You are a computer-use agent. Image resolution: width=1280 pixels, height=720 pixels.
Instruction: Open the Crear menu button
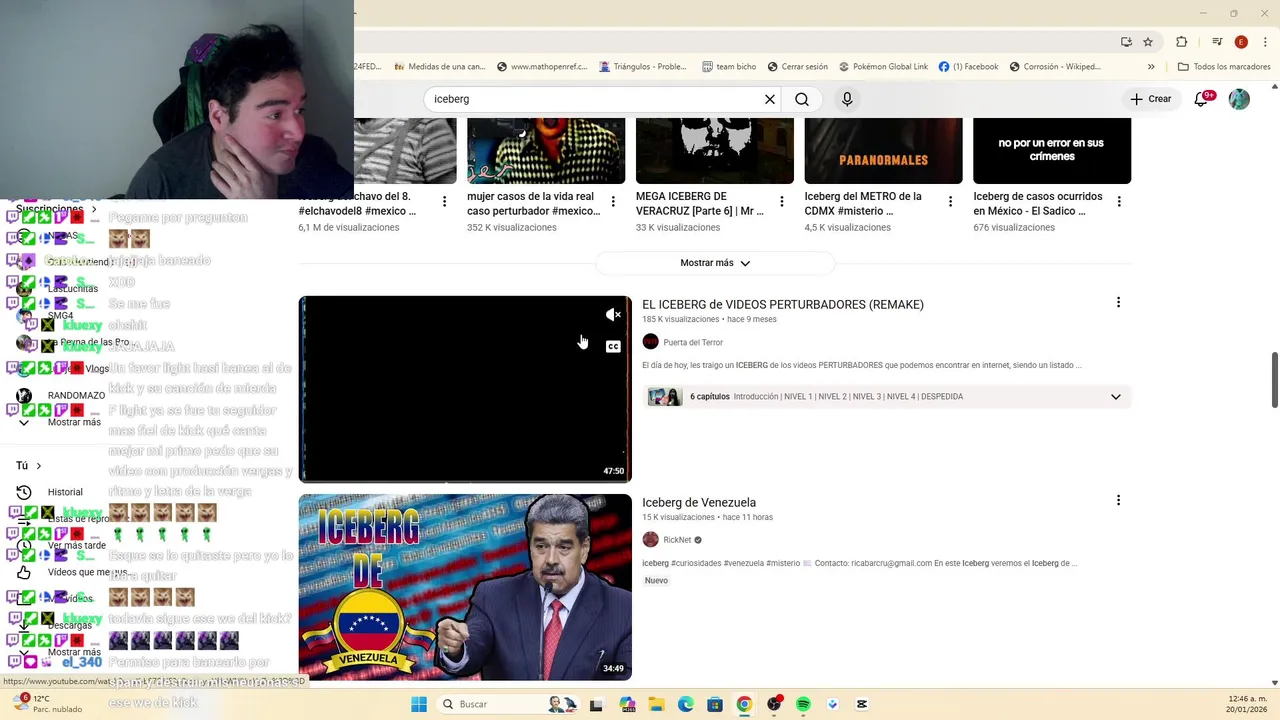(1150, 99)
